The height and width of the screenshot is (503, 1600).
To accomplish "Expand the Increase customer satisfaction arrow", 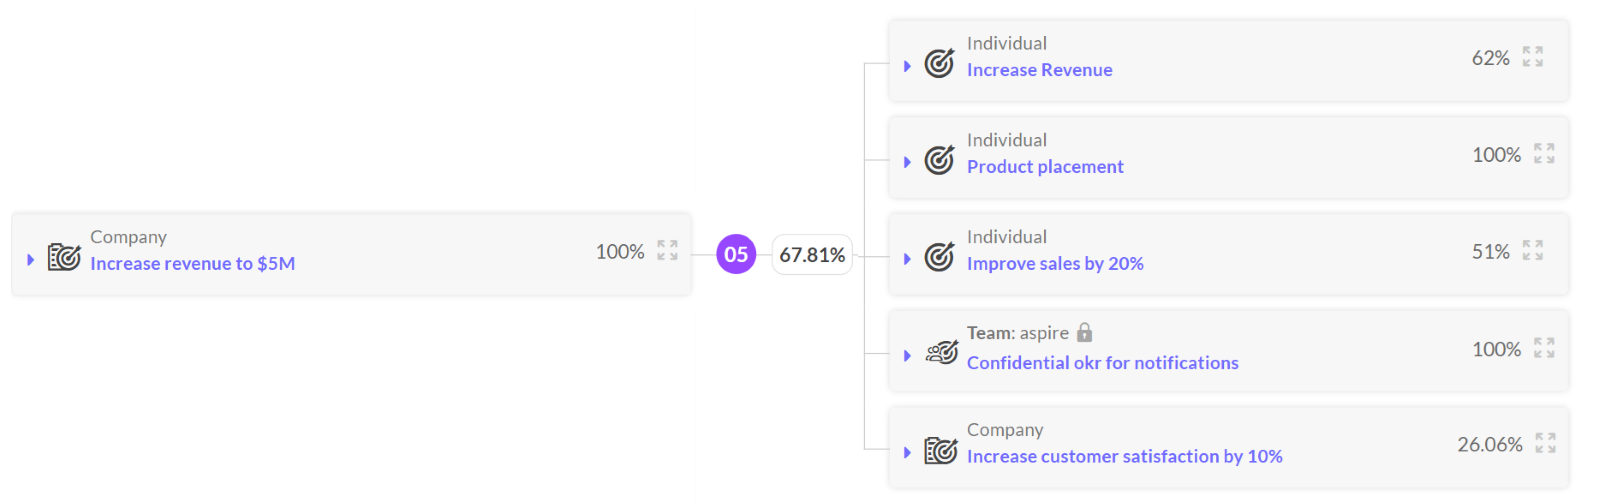I will point(907,453).
